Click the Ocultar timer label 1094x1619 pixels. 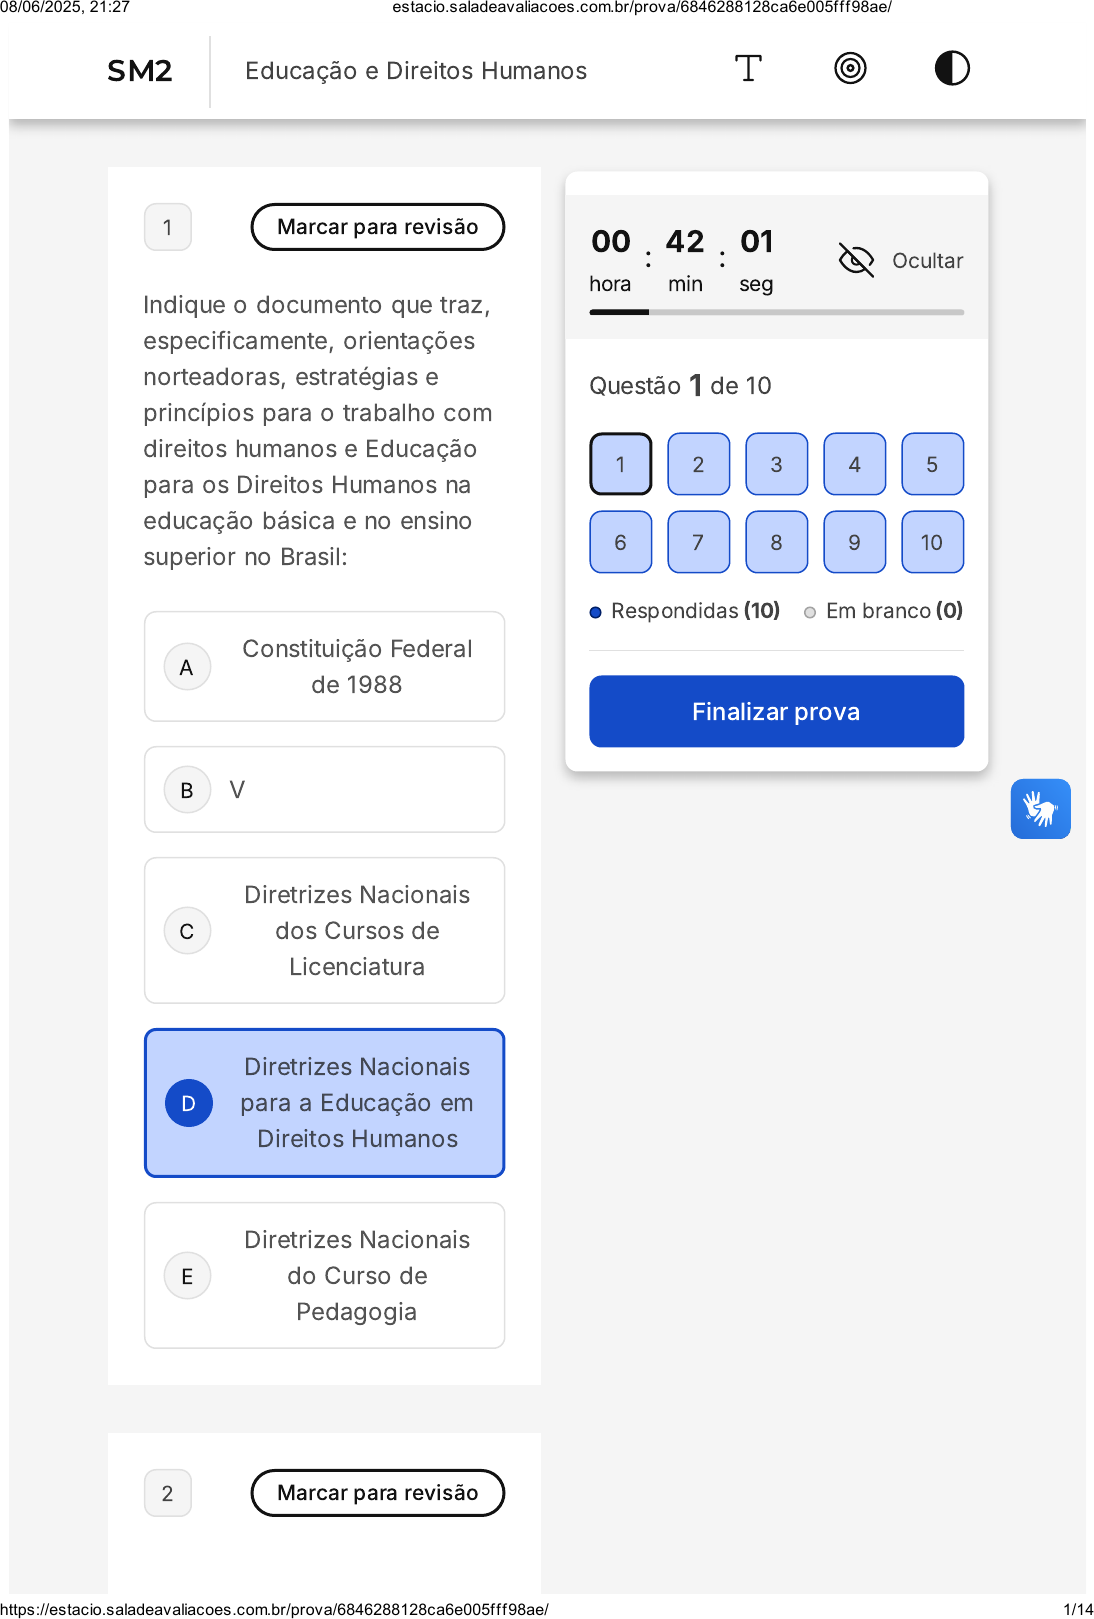927,261
